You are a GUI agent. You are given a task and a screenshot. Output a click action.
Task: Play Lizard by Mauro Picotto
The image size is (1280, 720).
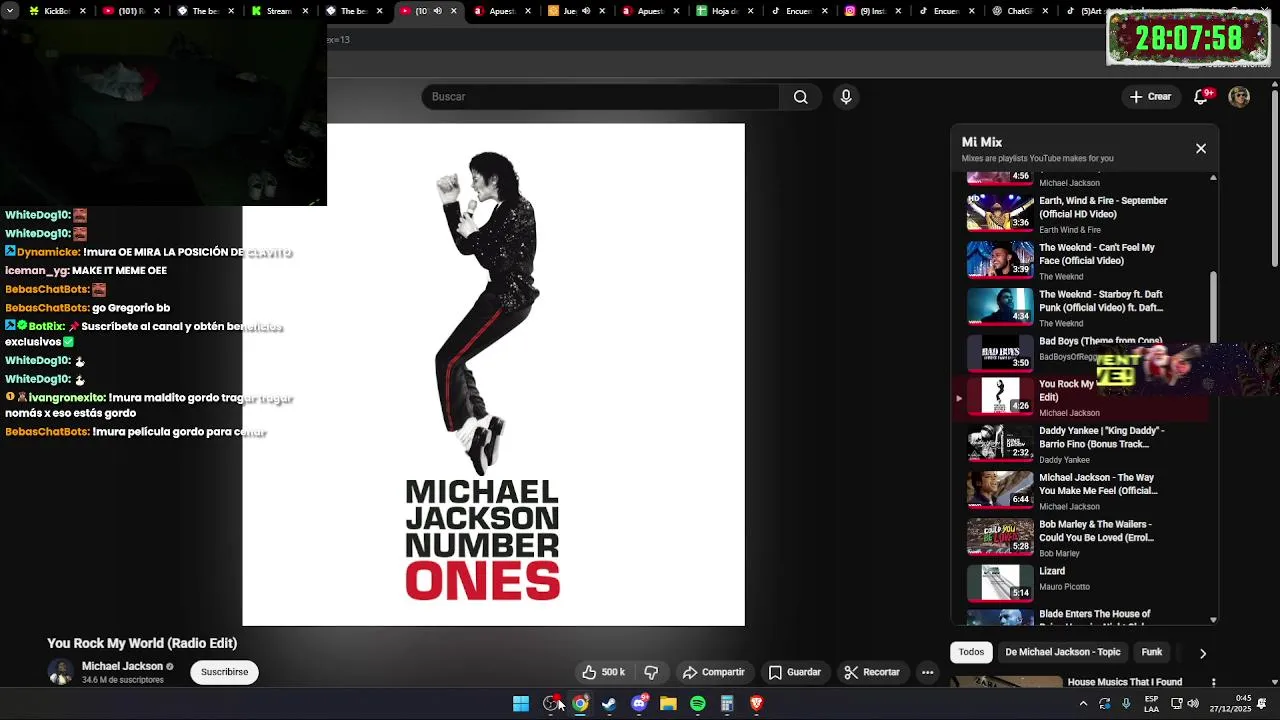(x=1085, y=584)
